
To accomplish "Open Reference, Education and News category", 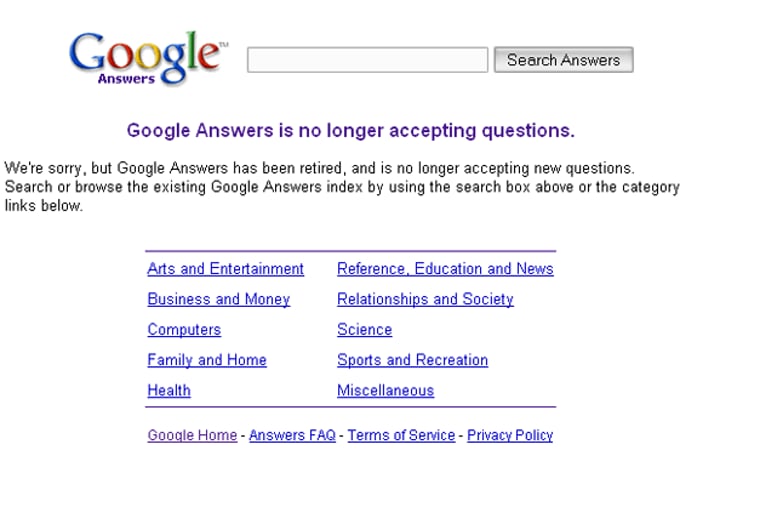I will coord(445,269).
